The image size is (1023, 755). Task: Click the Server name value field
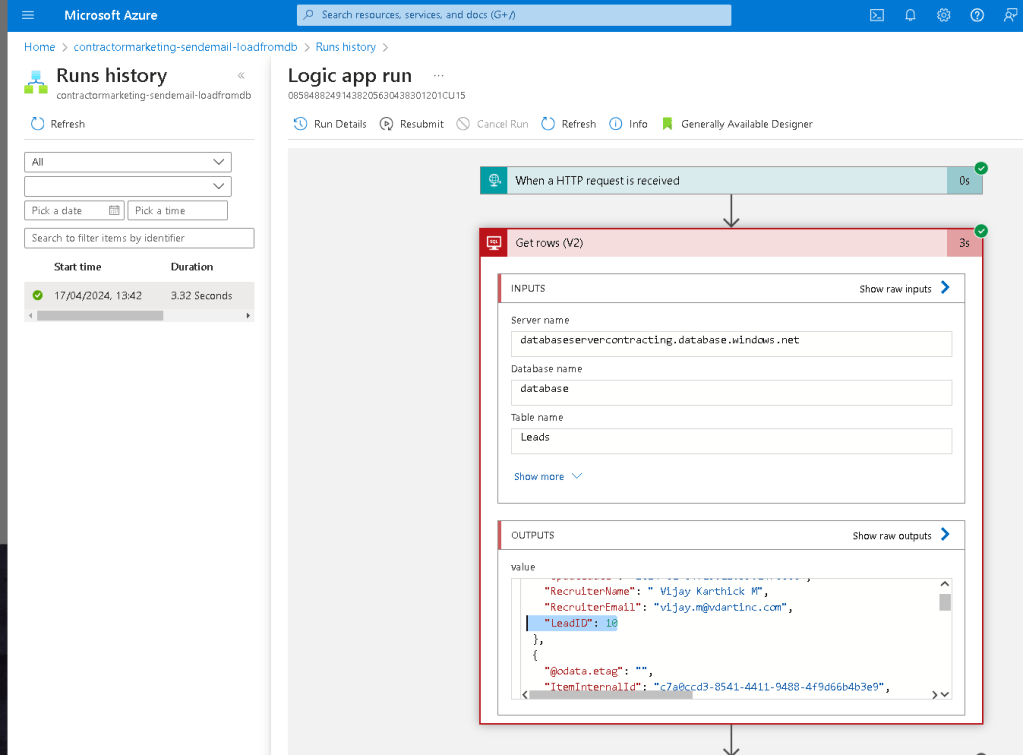click(731, 344)
